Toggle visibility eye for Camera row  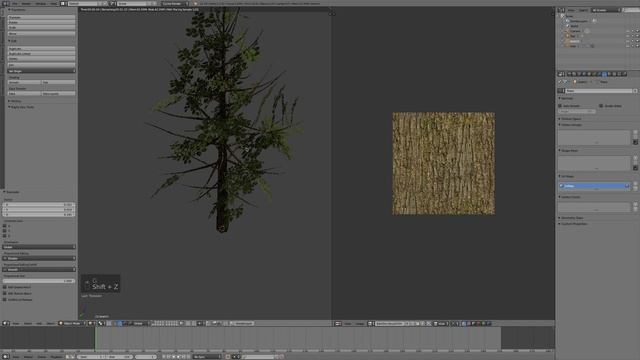(x=628, y=31)
